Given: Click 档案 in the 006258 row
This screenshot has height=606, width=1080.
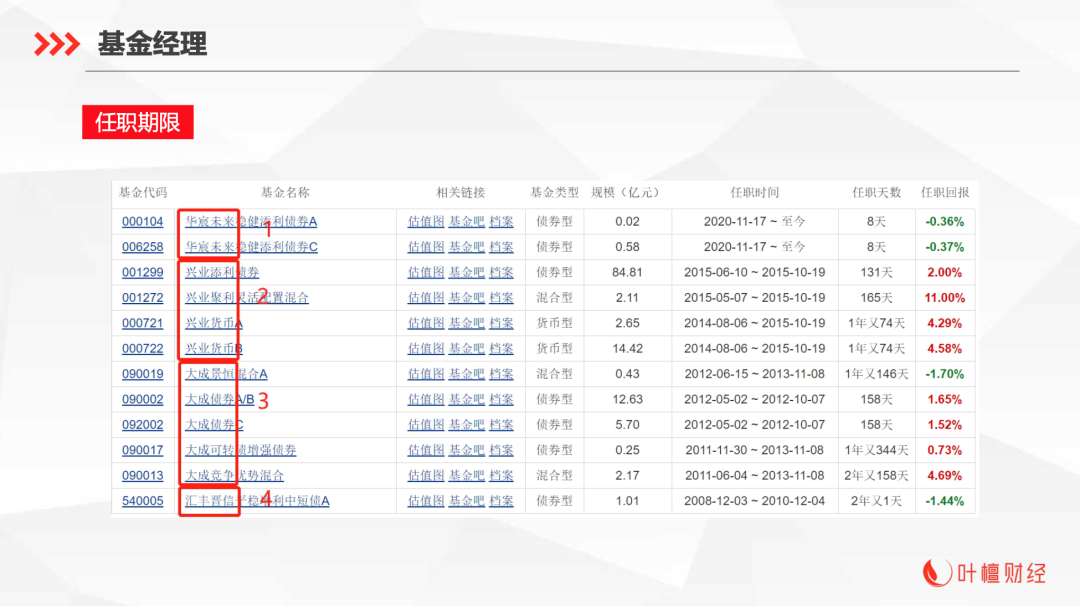Looking at the screenshot, I should coord(501,247).
